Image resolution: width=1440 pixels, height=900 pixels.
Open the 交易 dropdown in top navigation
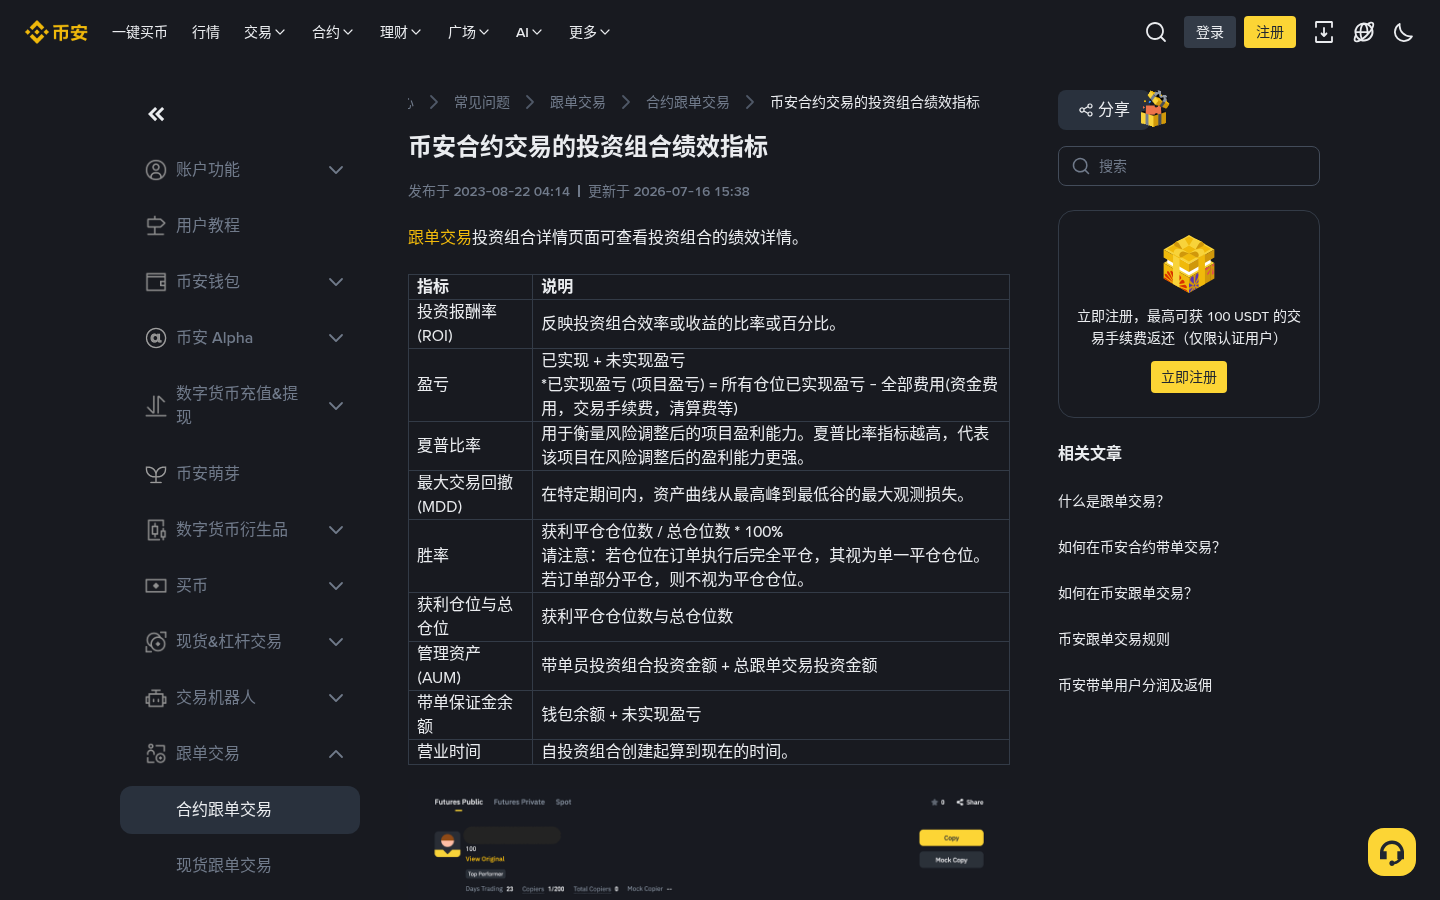[265, 32]
